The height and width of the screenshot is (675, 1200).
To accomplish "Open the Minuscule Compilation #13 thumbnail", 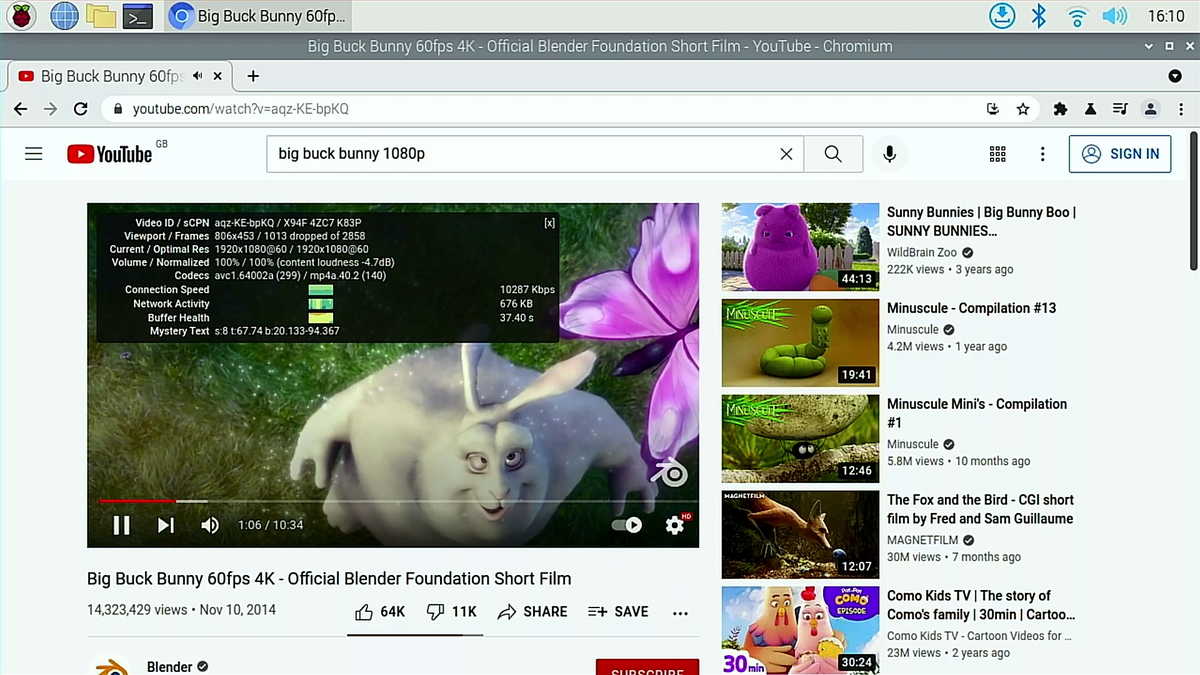I will 800,343.
